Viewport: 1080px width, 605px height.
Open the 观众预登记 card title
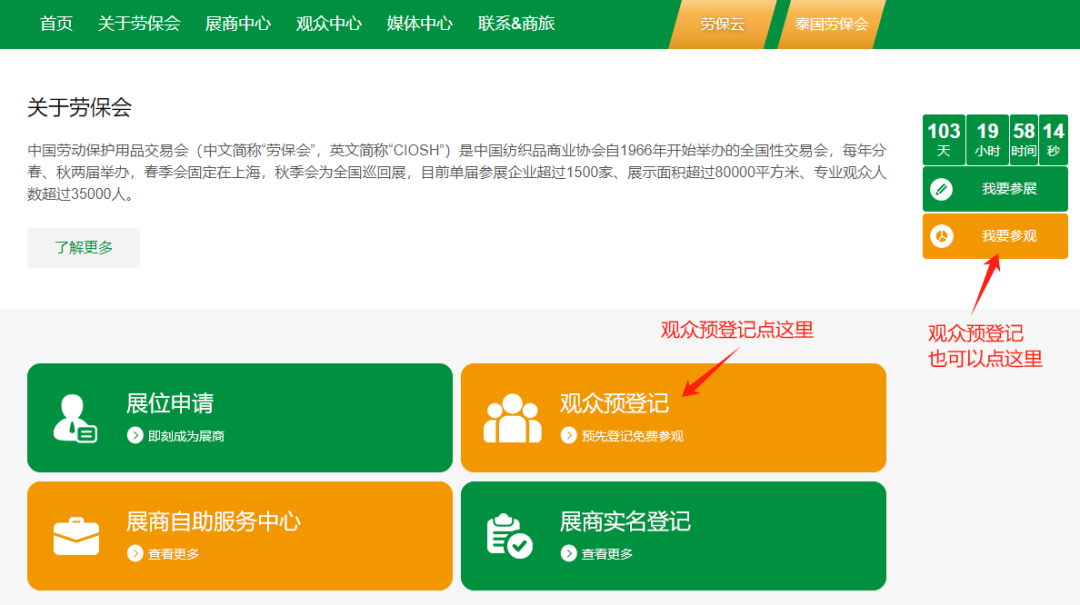[x=614, y=403]
